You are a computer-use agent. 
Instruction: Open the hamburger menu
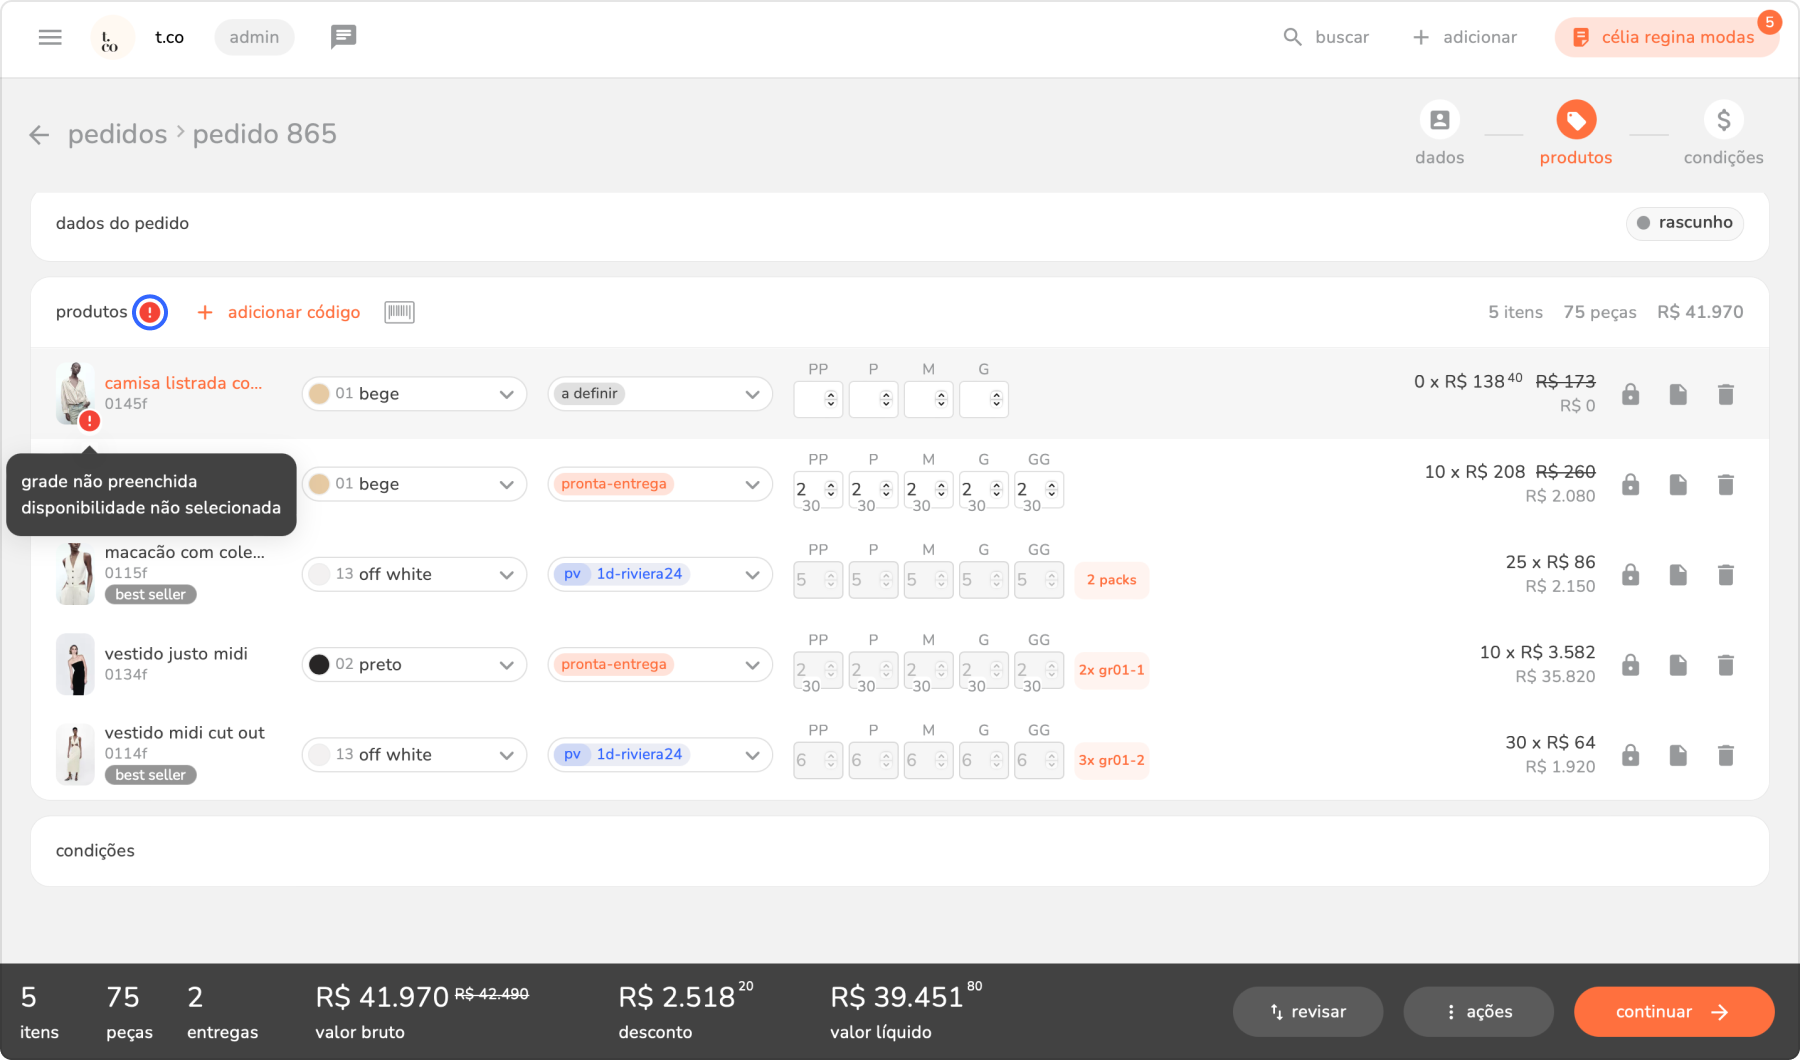click(50, 38)
